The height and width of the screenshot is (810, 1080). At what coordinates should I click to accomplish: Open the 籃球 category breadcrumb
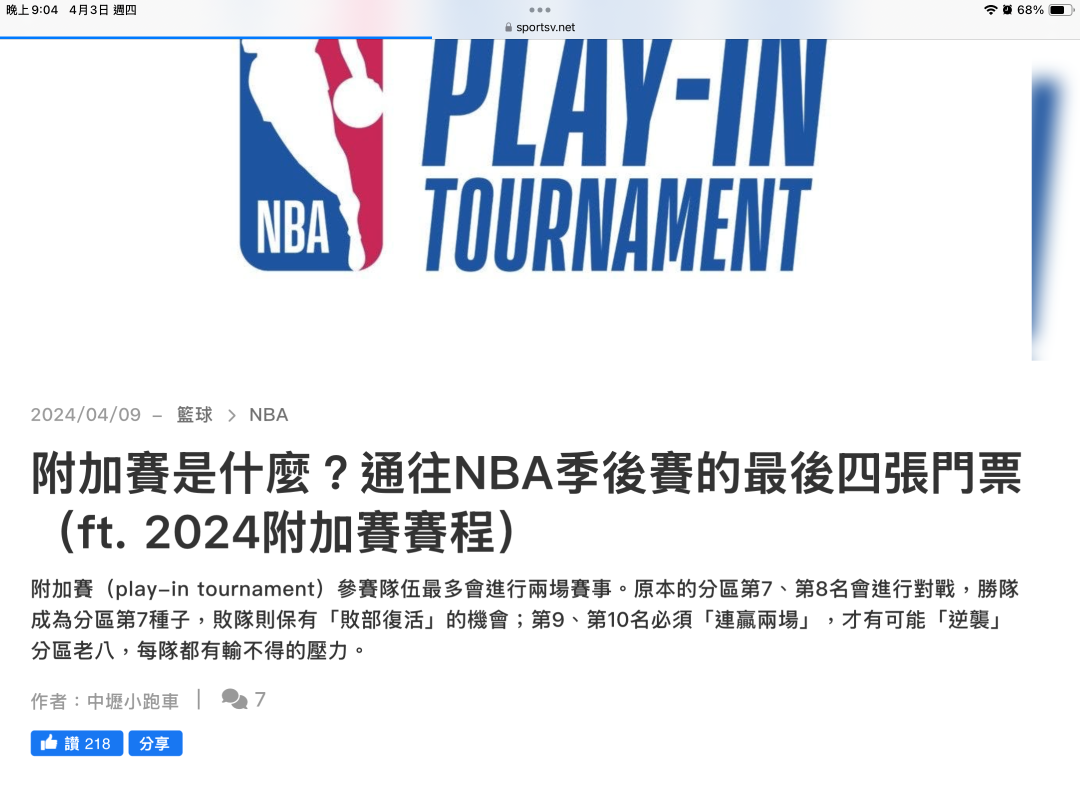(195, 415)
